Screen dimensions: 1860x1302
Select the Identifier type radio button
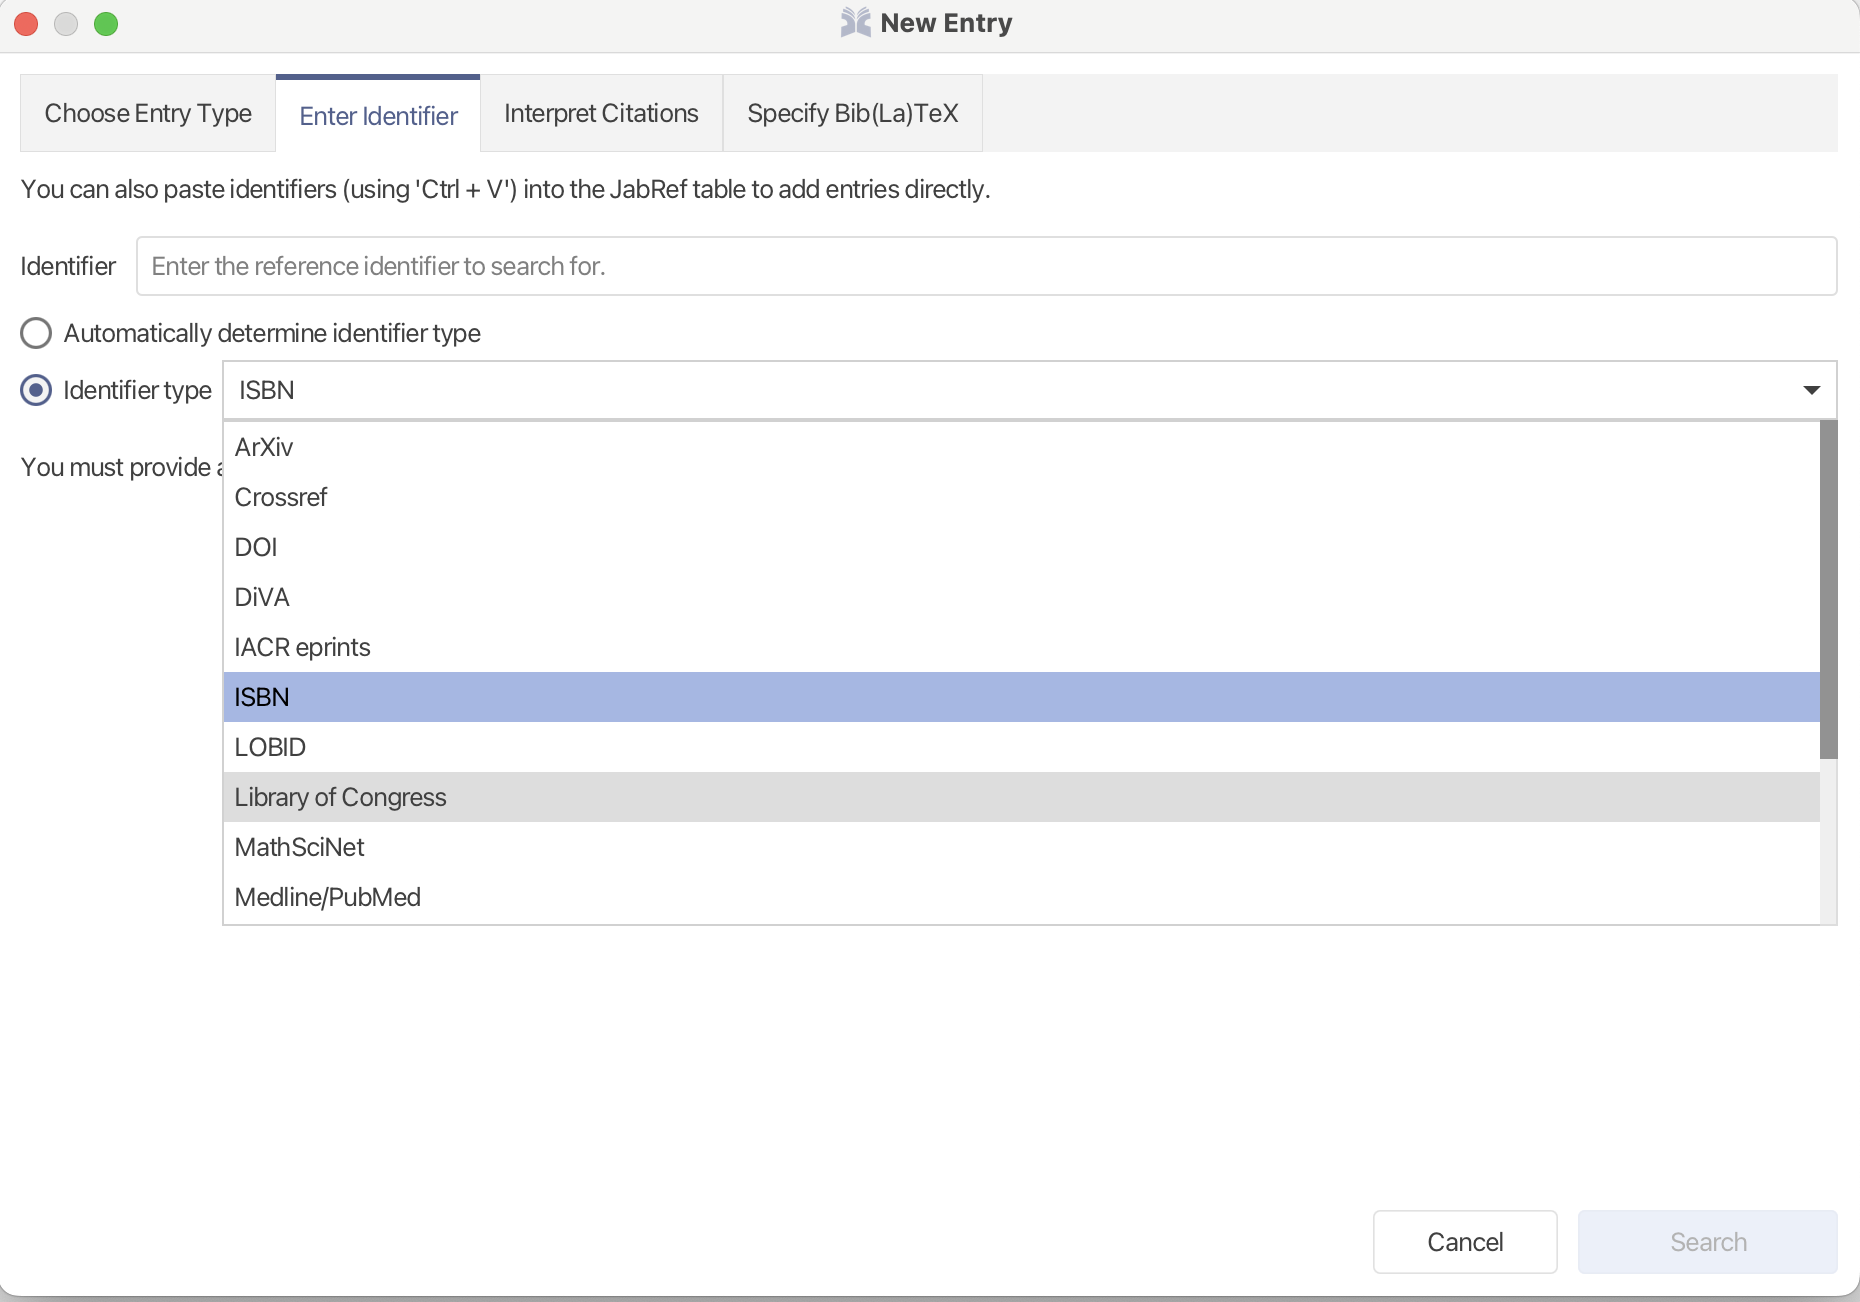[x=36, y=390]
